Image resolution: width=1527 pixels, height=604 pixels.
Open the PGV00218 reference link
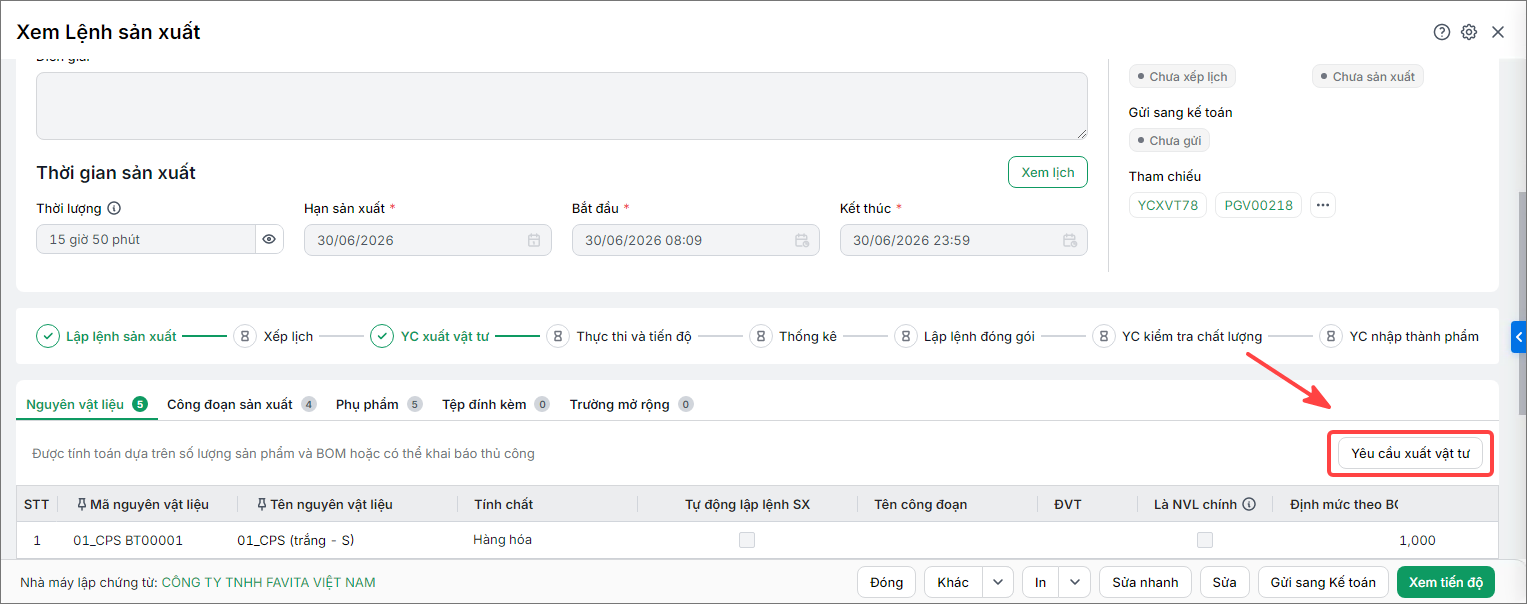click(x=1258, y=205)
